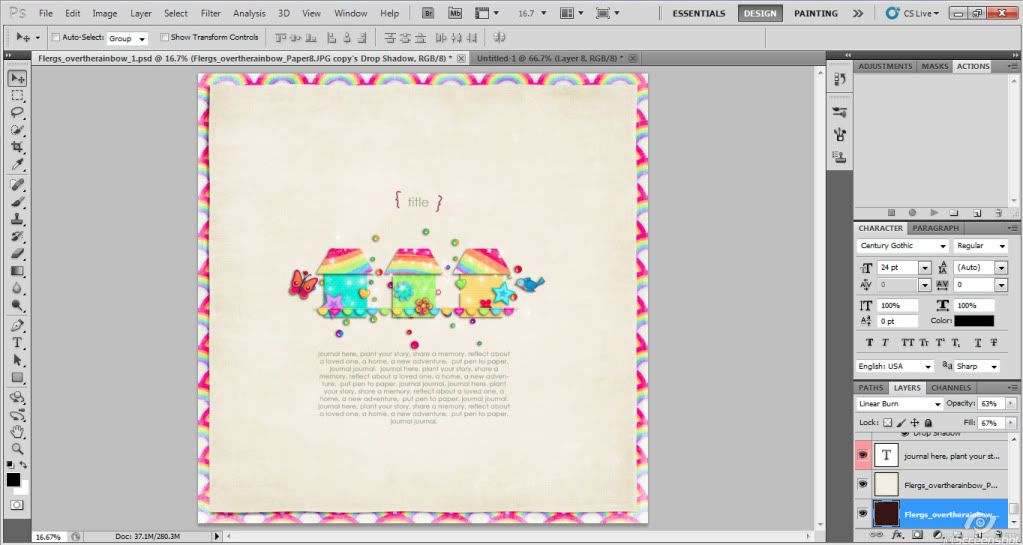Image resolution: width=1023 pixels, height=545 pixels.
Task: Select the Zoom tool in toolbox
Action: (17, 449)
